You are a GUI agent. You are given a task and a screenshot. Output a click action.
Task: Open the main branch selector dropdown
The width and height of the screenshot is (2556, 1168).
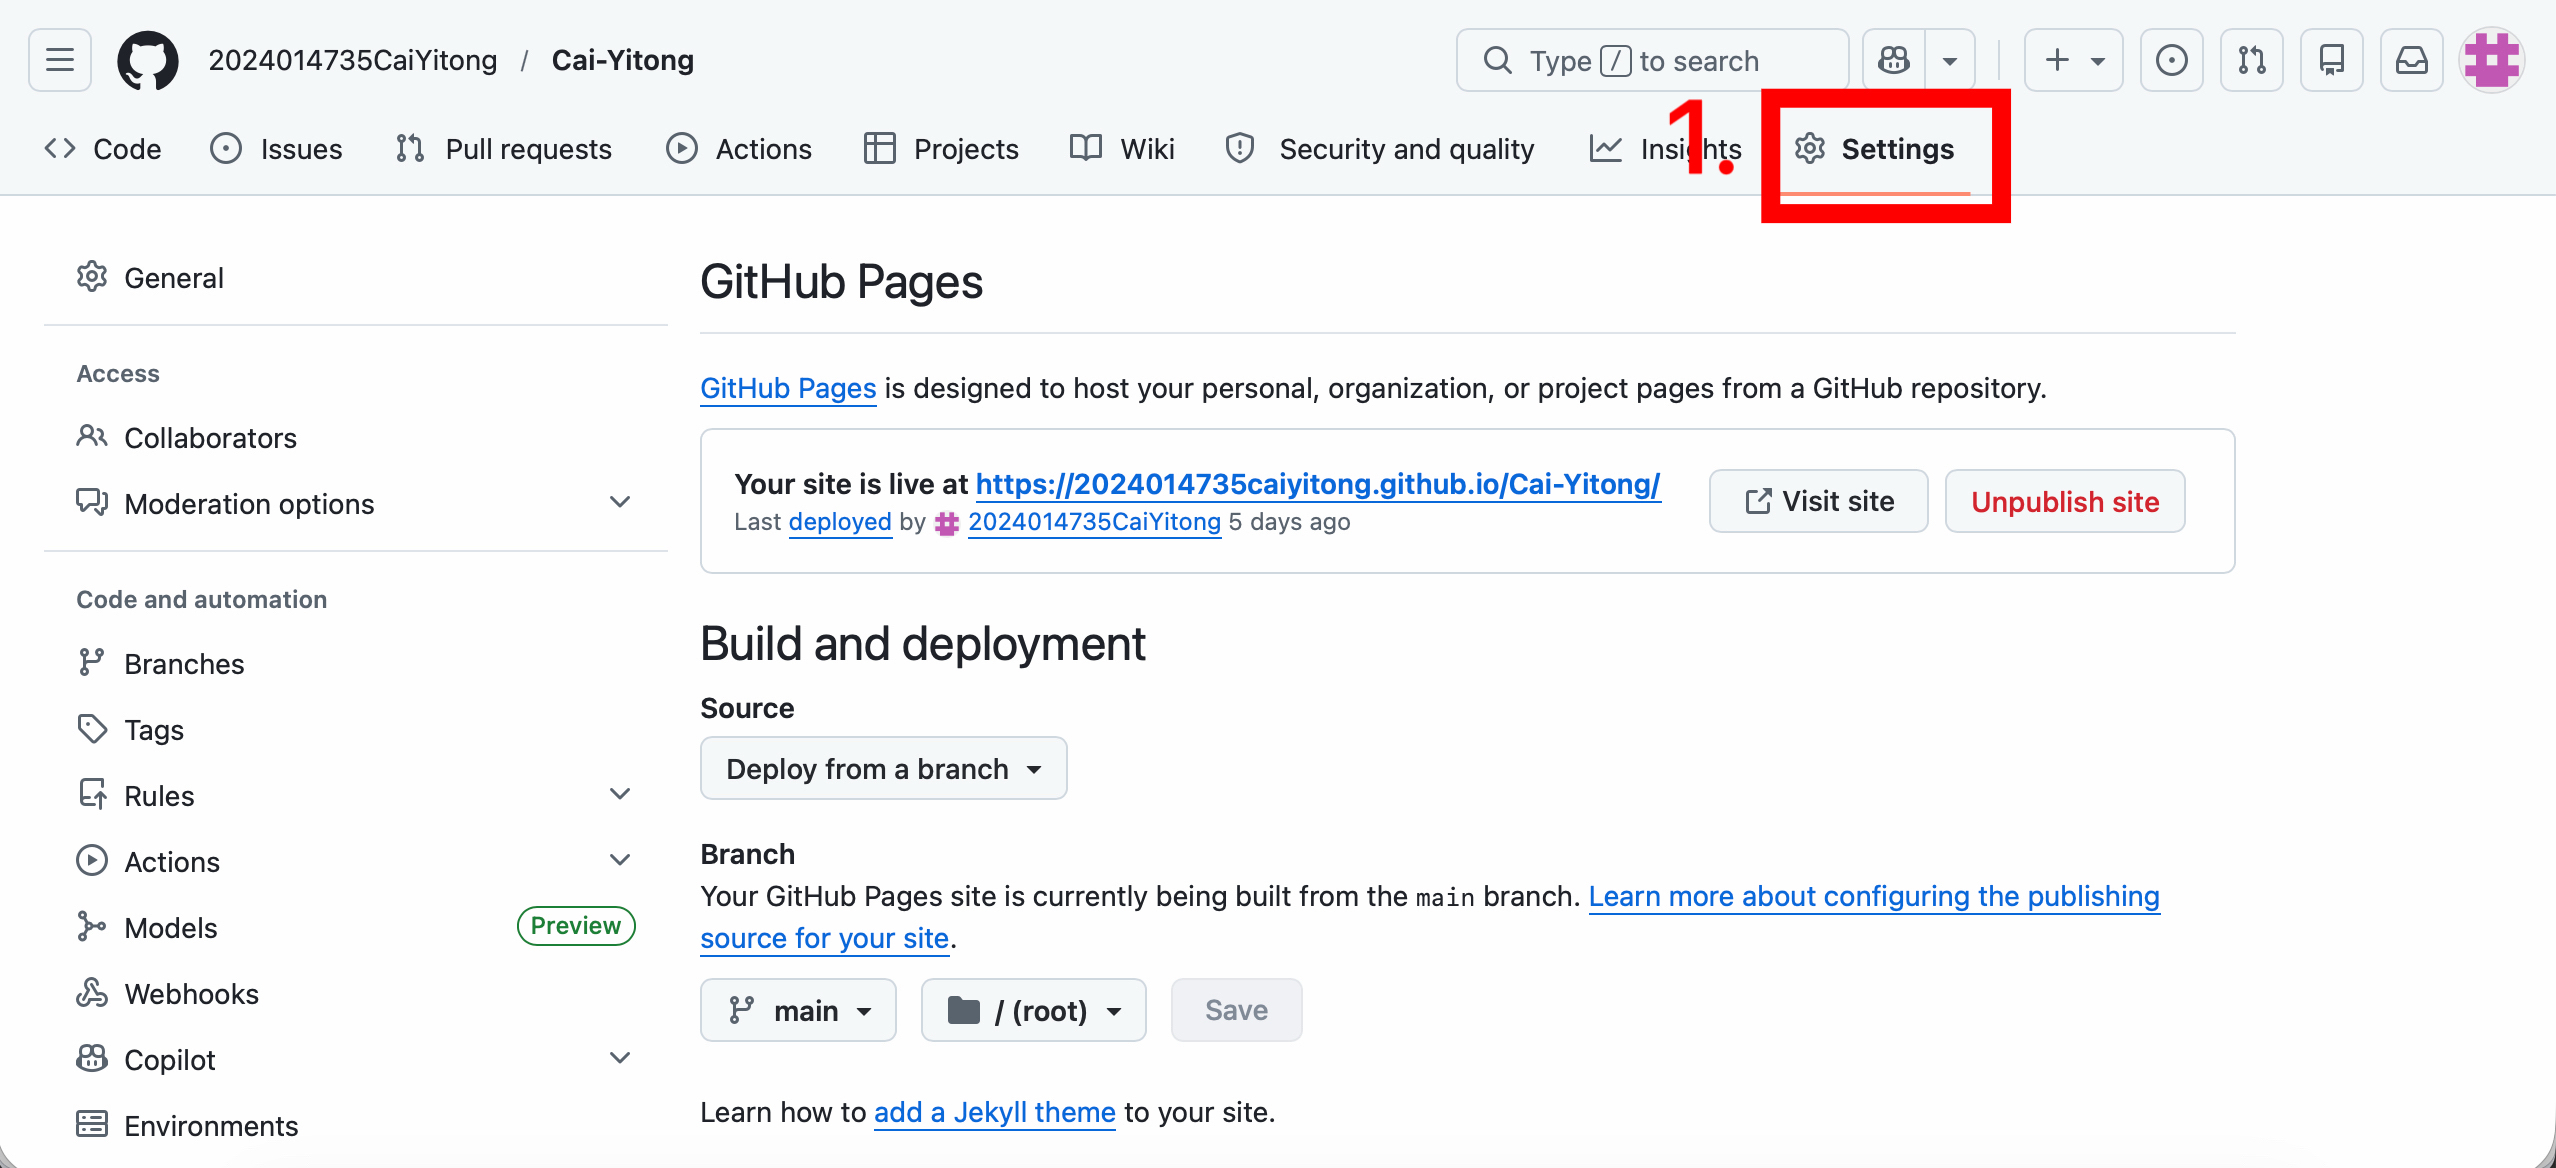(x=798, y=1010)
